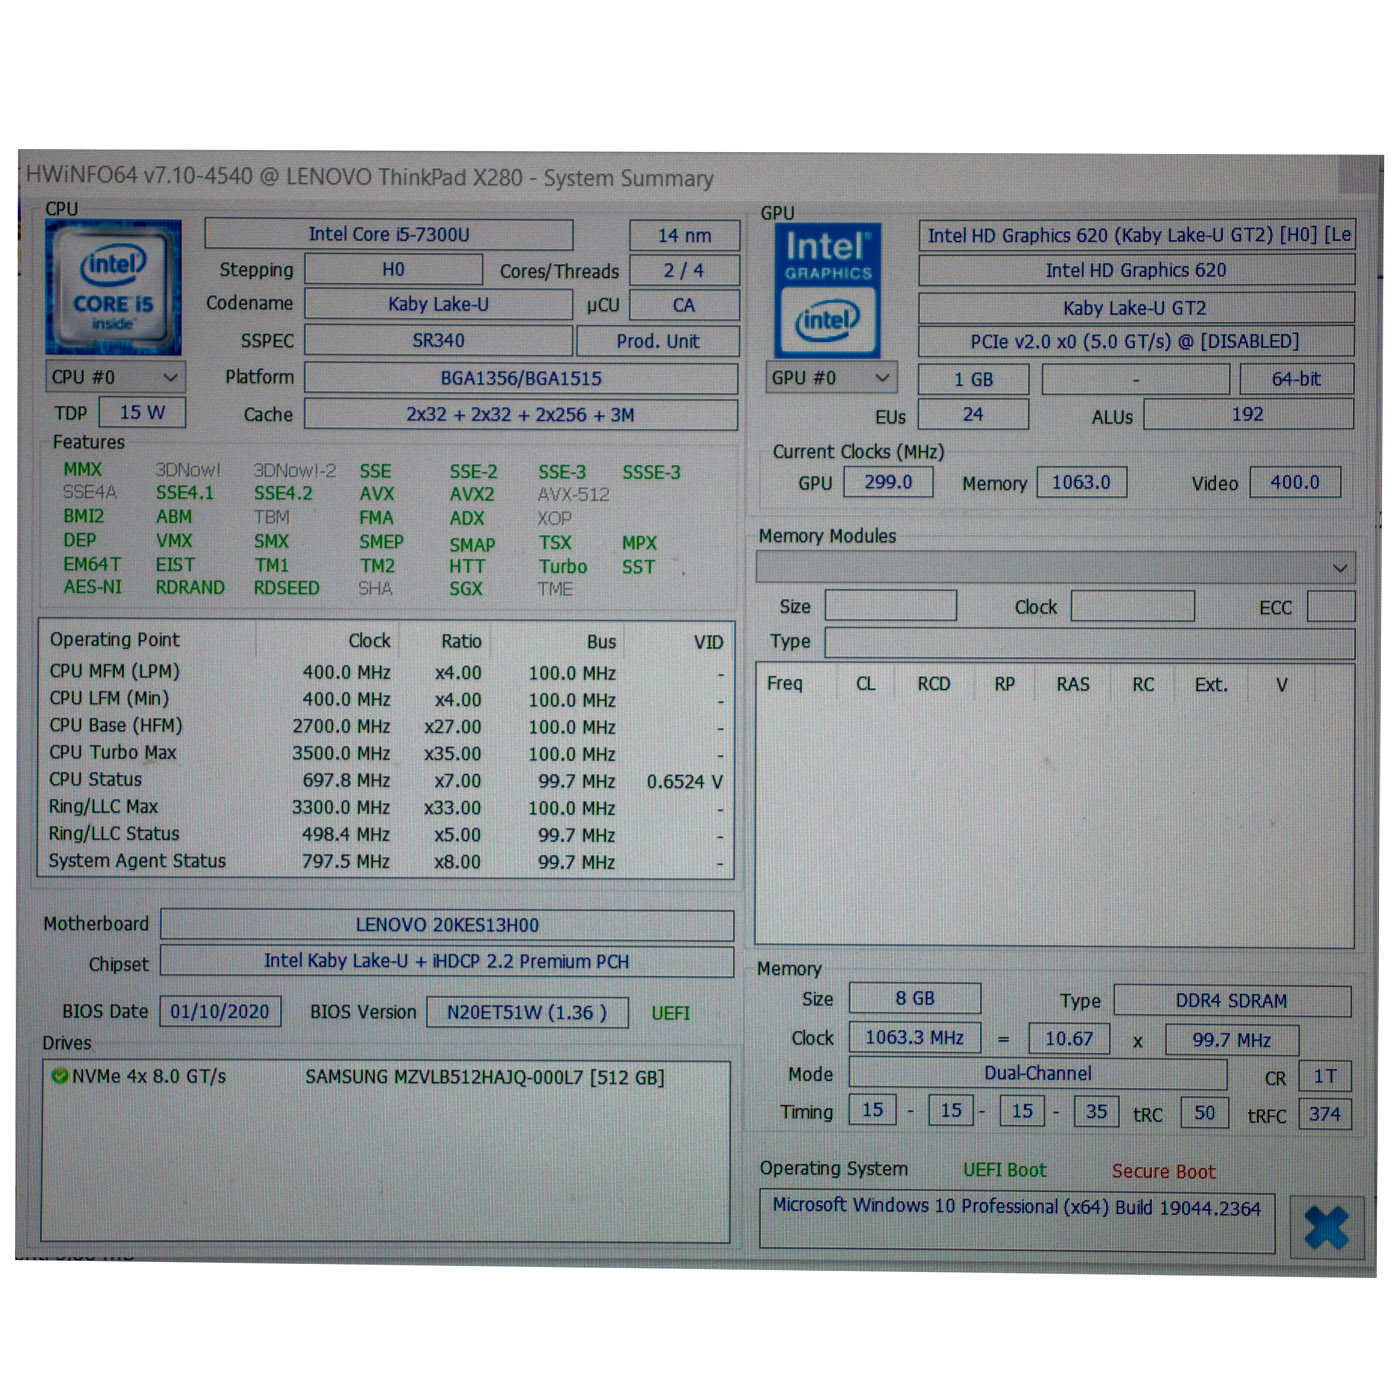This screenshot has height=1400, width=1400.
Task: Click the Memory Mode Dual-Channel field
Action: pyautogui.click(x=1038, y=1074)
